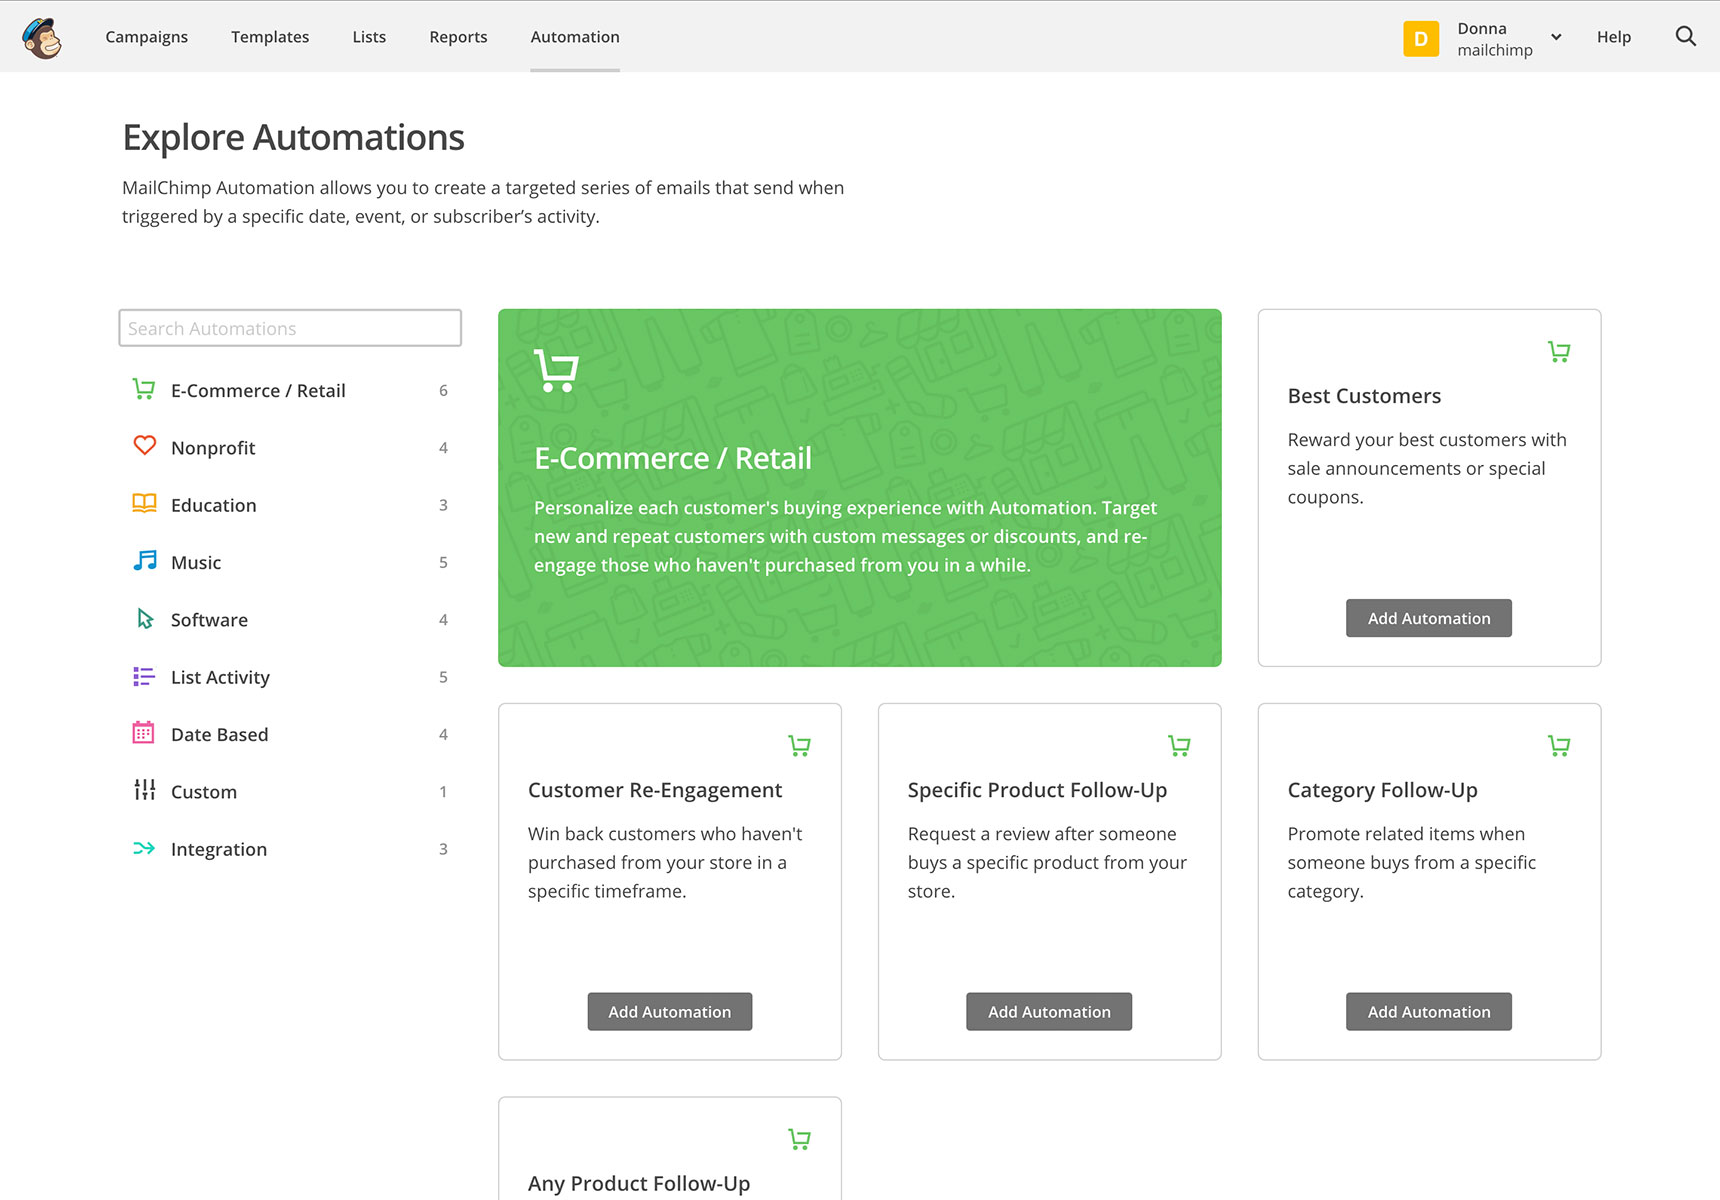Click the Customer Re-Engagement title

pos(655,790)
